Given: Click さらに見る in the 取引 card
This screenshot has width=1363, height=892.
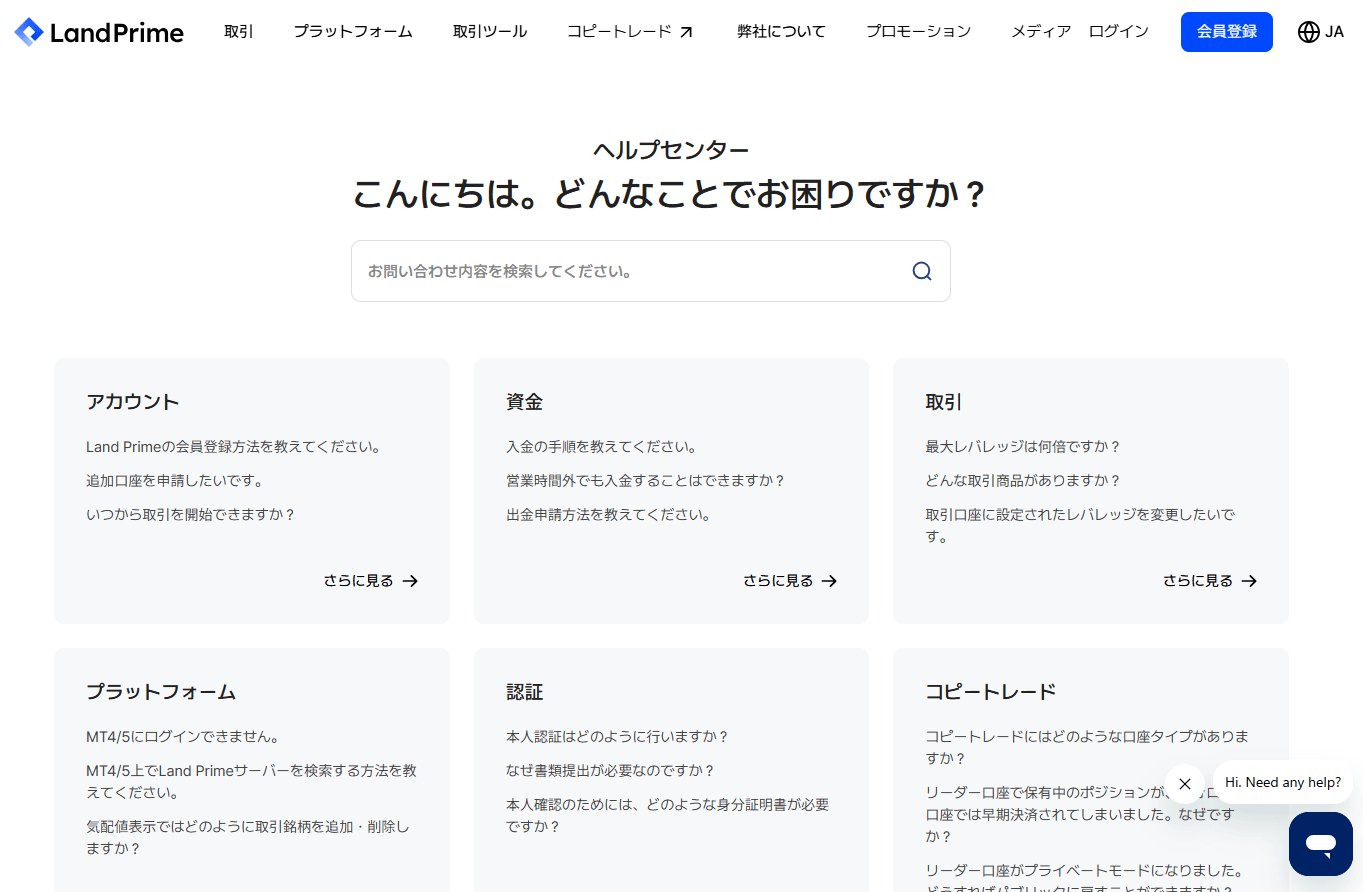Looking at the screenshot, I should click(1210, 581).
